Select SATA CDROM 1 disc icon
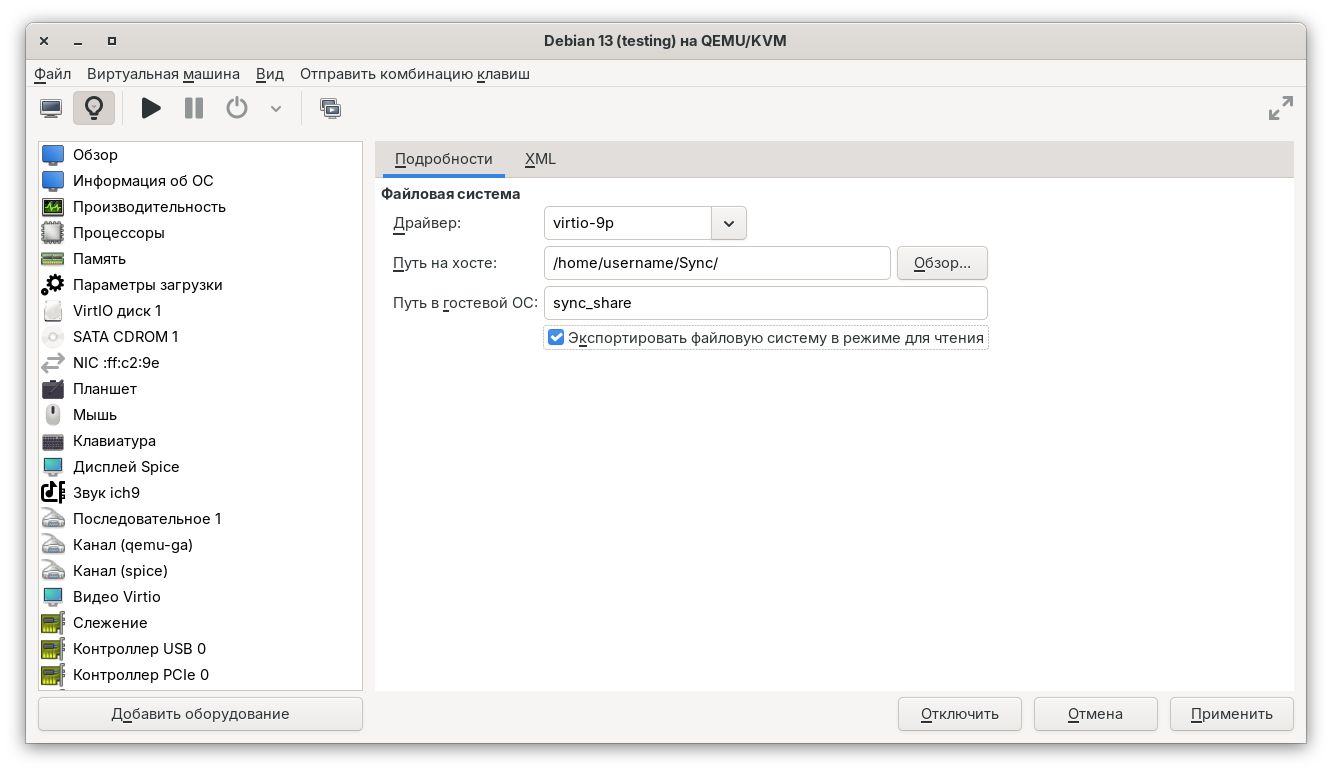1332x772 pixels. point(53,337)
